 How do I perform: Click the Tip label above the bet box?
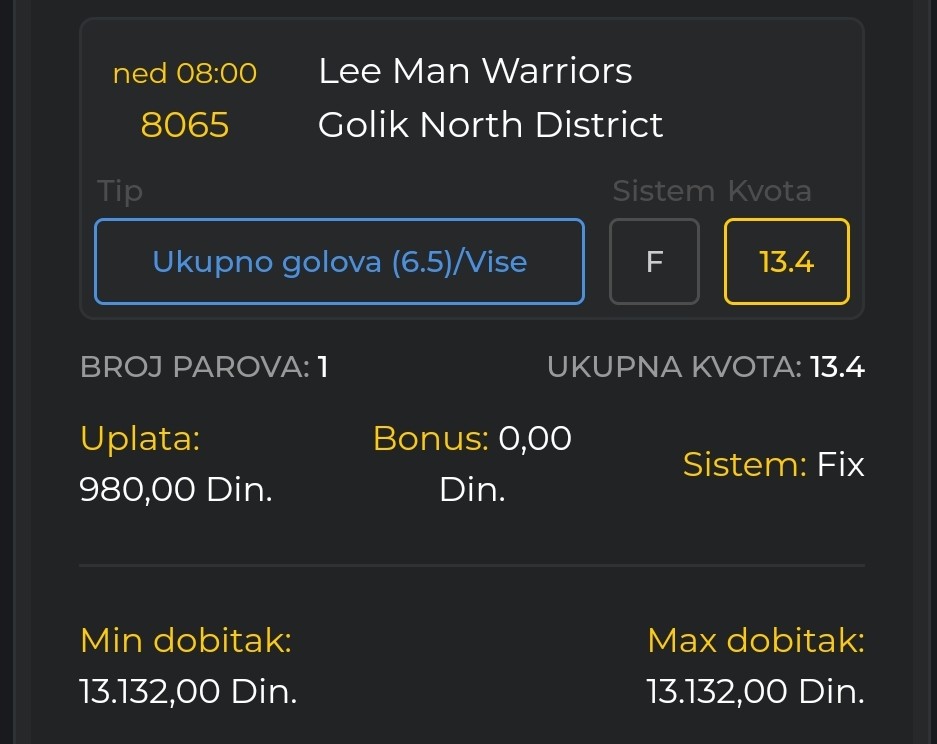pos(120,191)
